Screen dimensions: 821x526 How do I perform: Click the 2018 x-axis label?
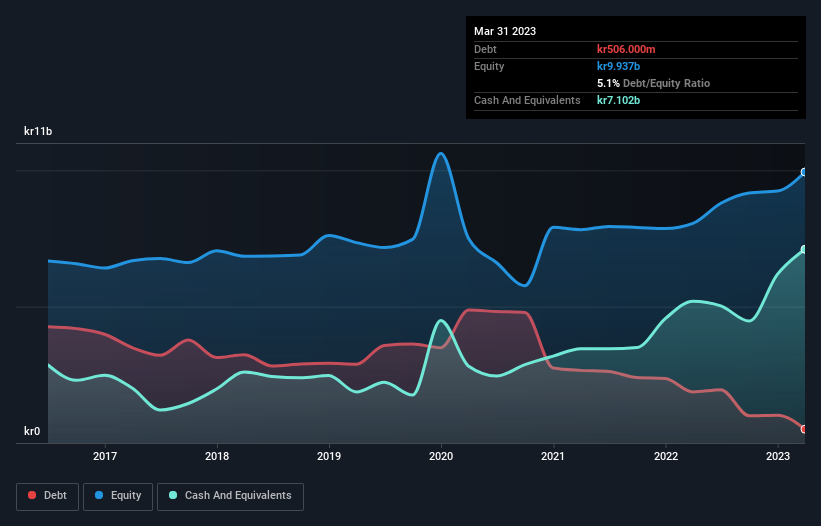pos(217,456)
